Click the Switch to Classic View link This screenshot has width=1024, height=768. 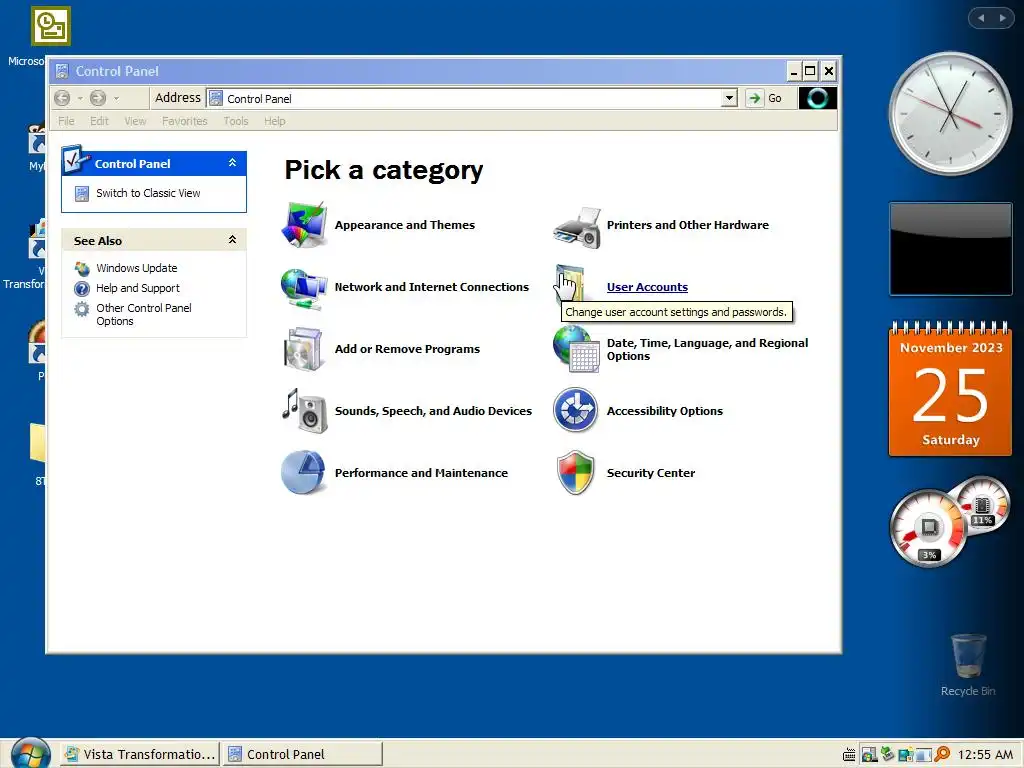[x=148, y=193]
